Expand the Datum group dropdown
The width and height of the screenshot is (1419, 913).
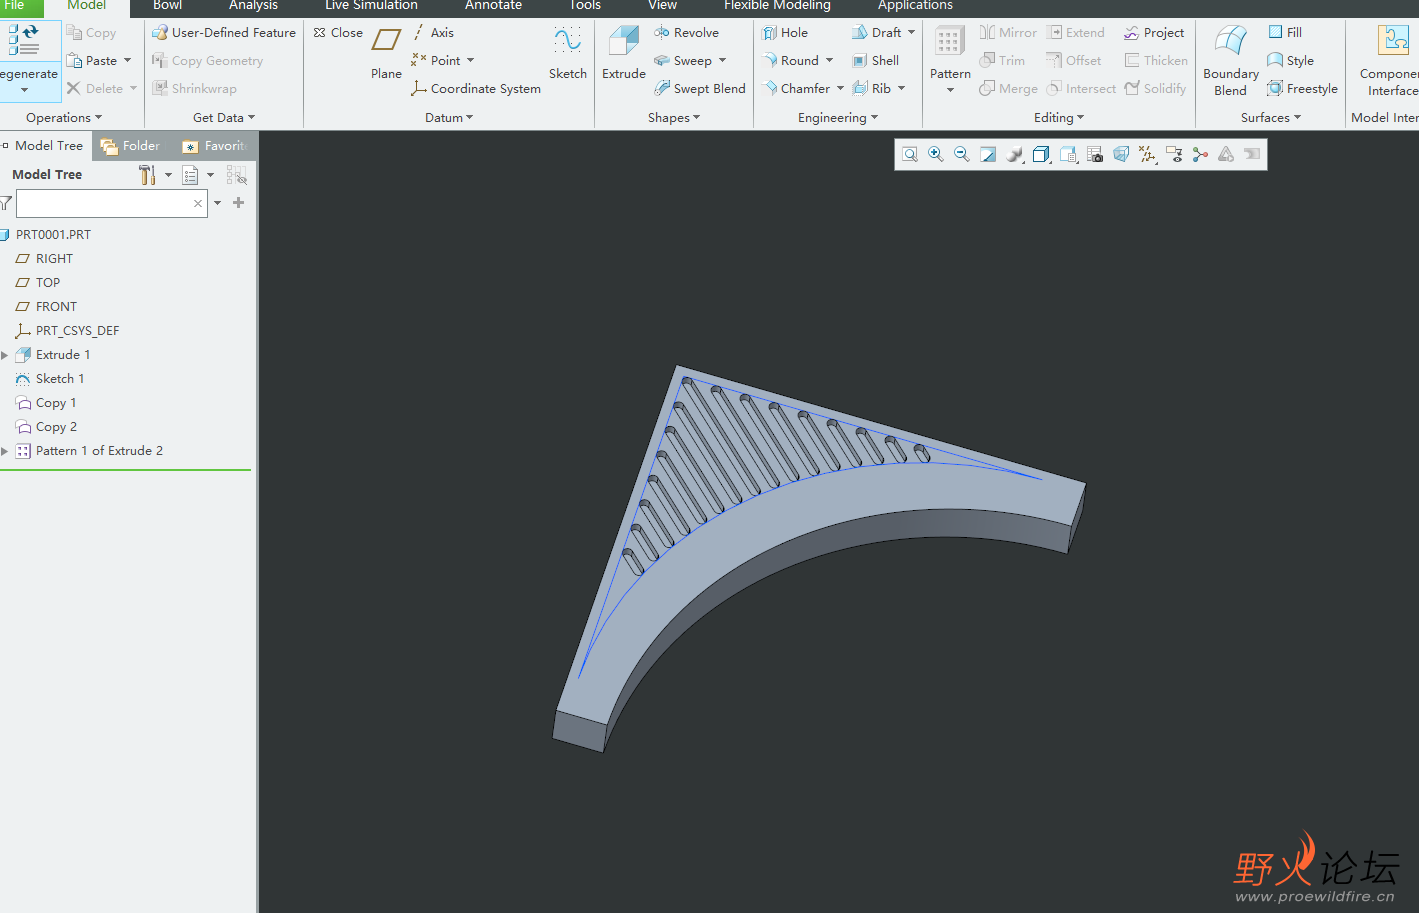click(449, 118)
